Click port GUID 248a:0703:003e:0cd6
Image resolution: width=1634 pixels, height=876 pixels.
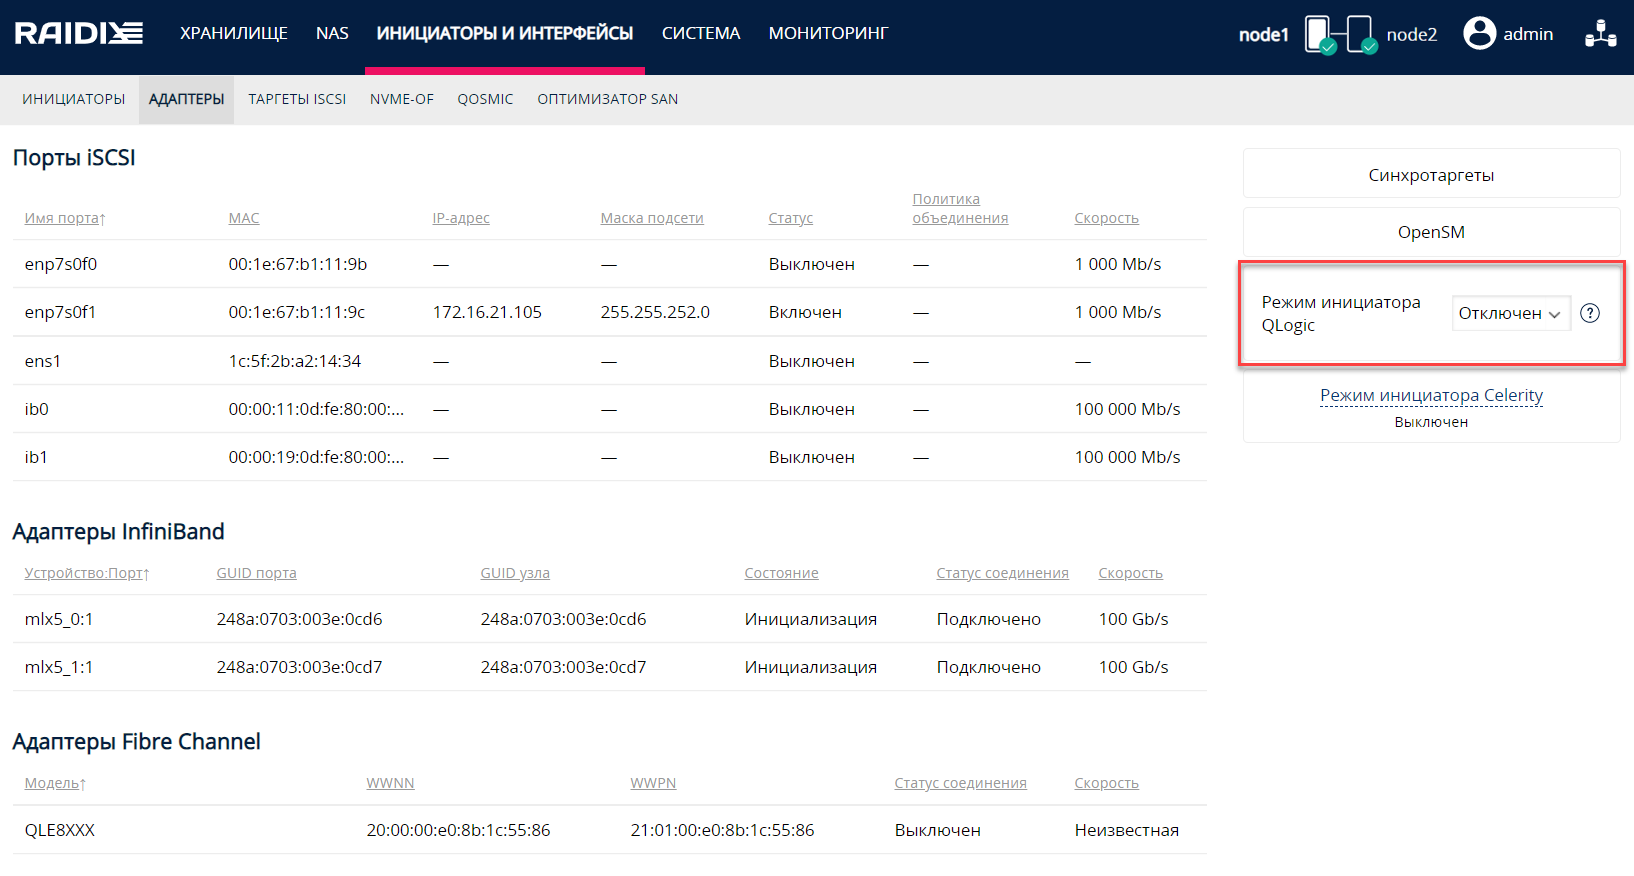(300, 619)
